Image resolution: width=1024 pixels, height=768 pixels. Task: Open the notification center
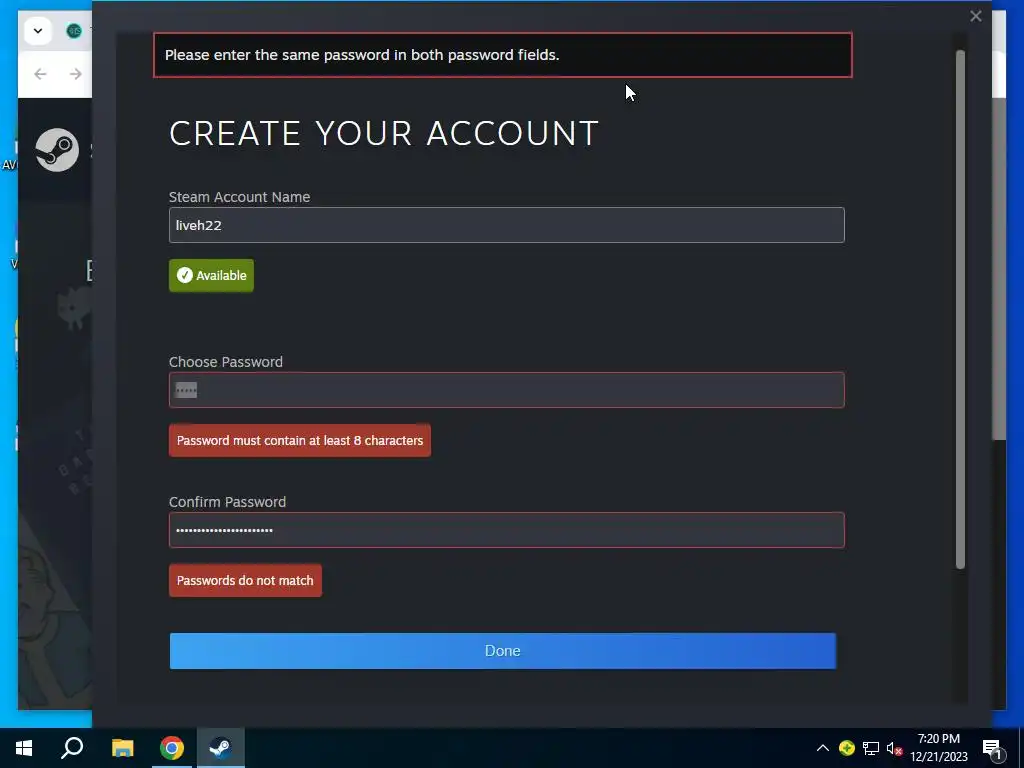point(993,749)
